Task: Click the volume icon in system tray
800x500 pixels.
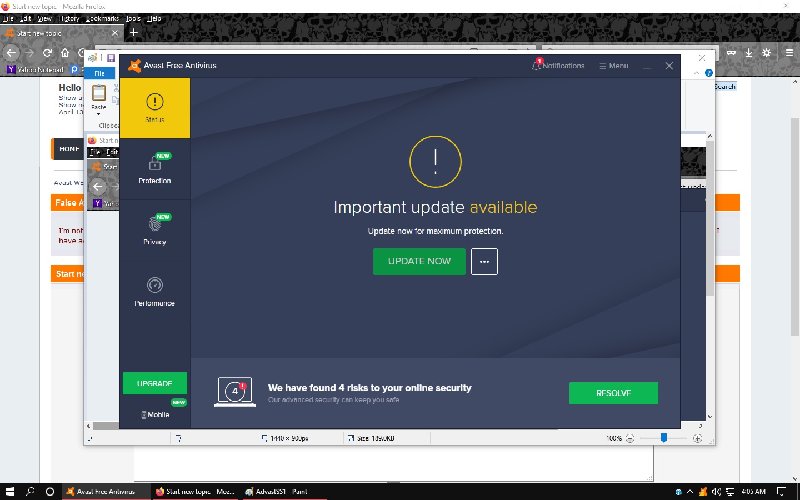Action: 716,492
